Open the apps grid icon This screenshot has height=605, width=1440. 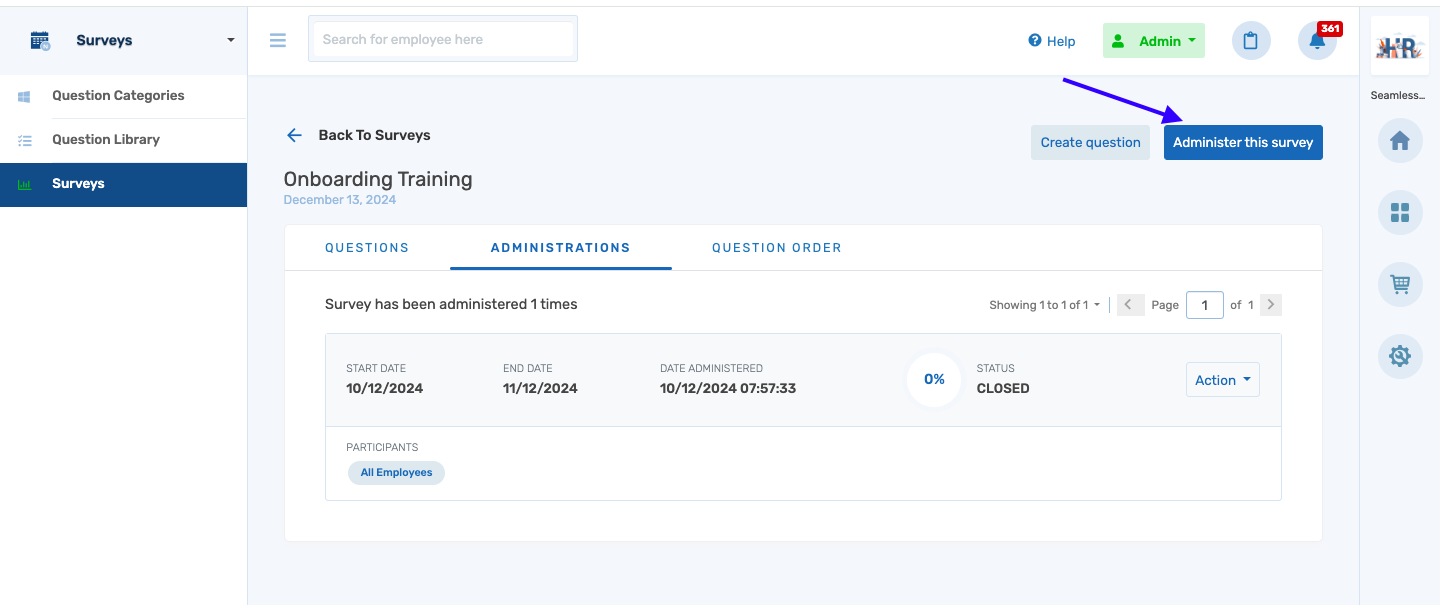[1399, 213]
